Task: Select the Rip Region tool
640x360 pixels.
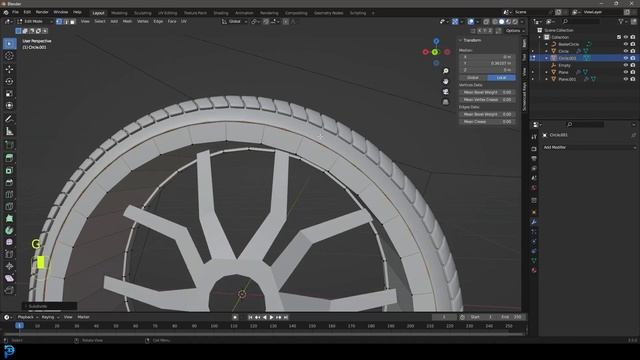Action: (9, 290)
